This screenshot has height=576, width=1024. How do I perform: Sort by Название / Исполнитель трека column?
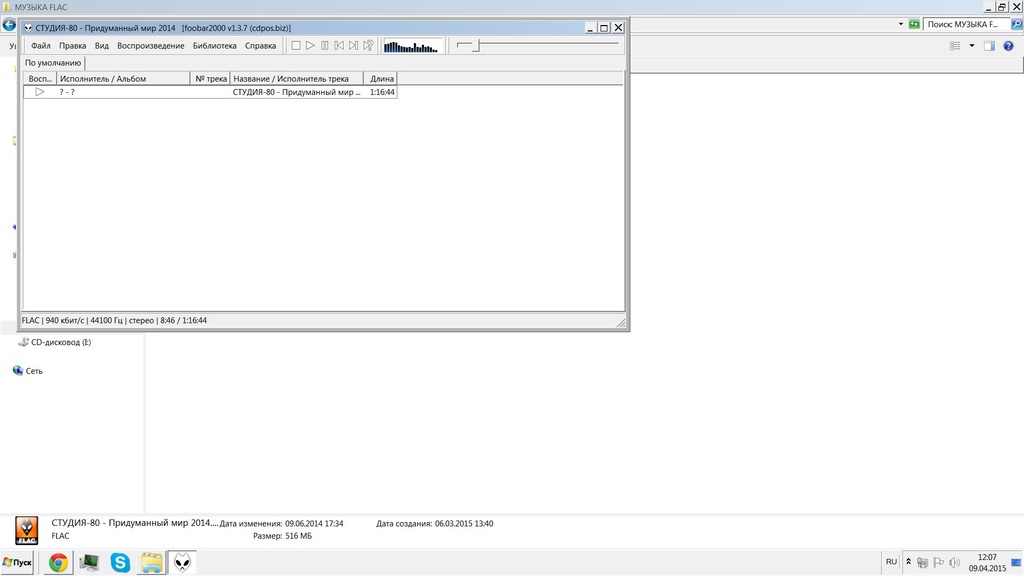pos(297,78)
